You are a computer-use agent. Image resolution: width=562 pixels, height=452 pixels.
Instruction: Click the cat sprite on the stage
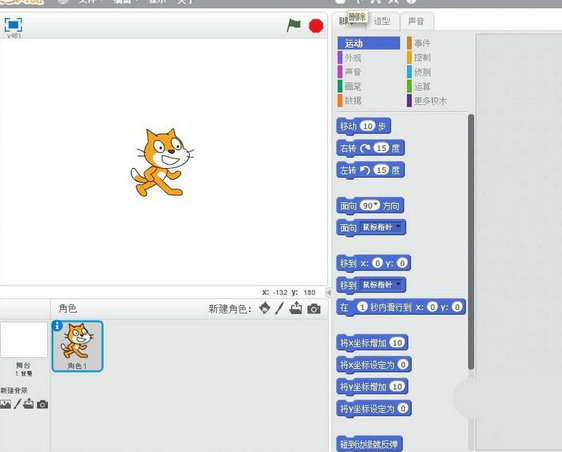coord(162,162)
